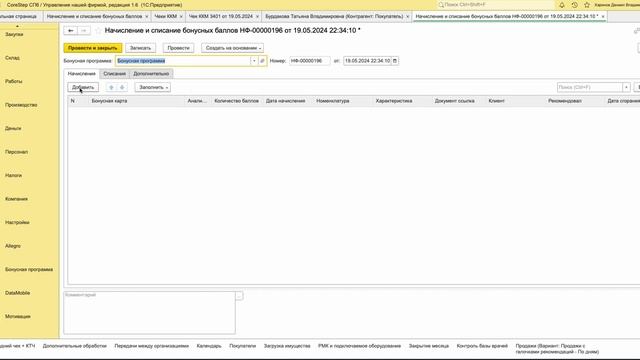Open the Деньги section in sidebar
This screenshot has width=640, height=360.
13,128
